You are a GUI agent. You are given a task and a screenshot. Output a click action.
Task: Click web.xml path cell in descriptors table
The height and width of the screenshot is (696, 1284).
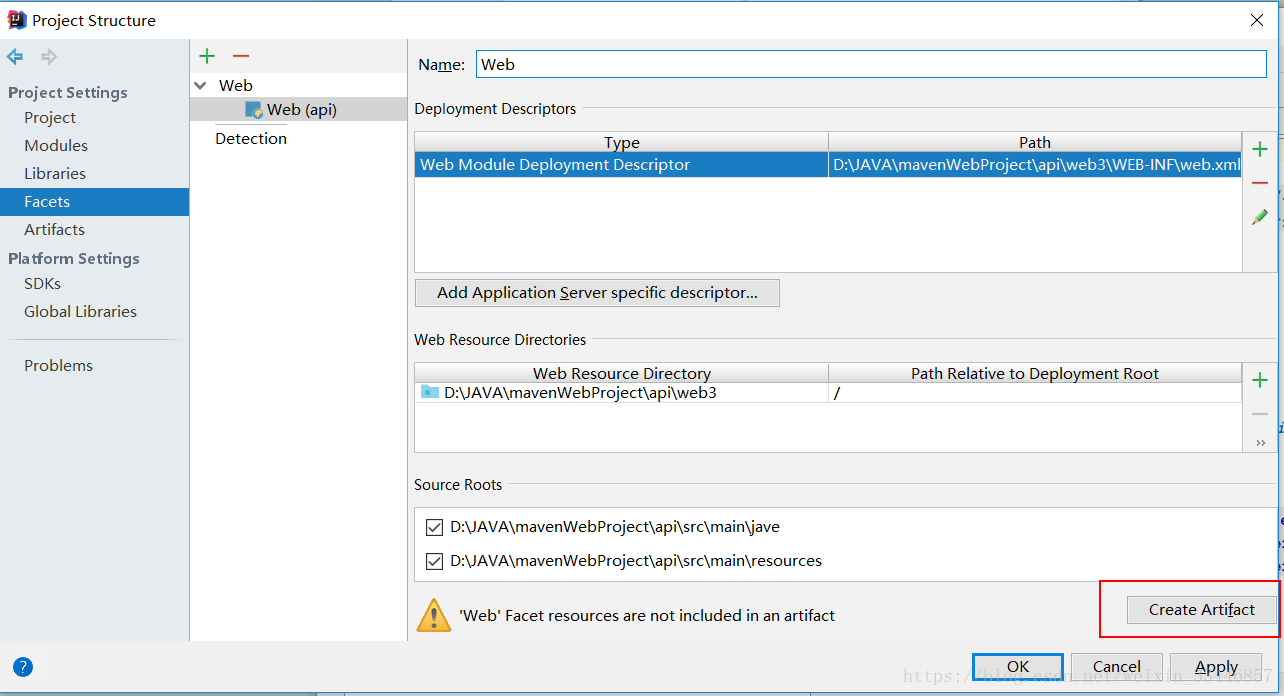point(1035,164)
